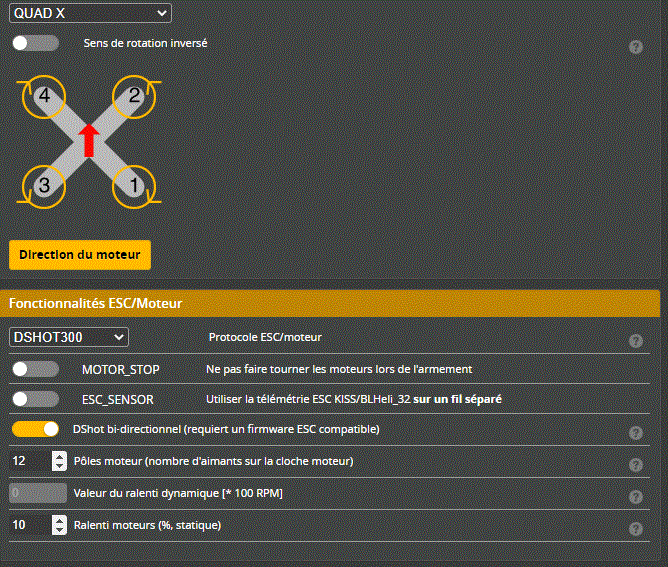Click help icon for ralenti dynamique value
This screenshot has width=668, height=567.
click(635, 497)
